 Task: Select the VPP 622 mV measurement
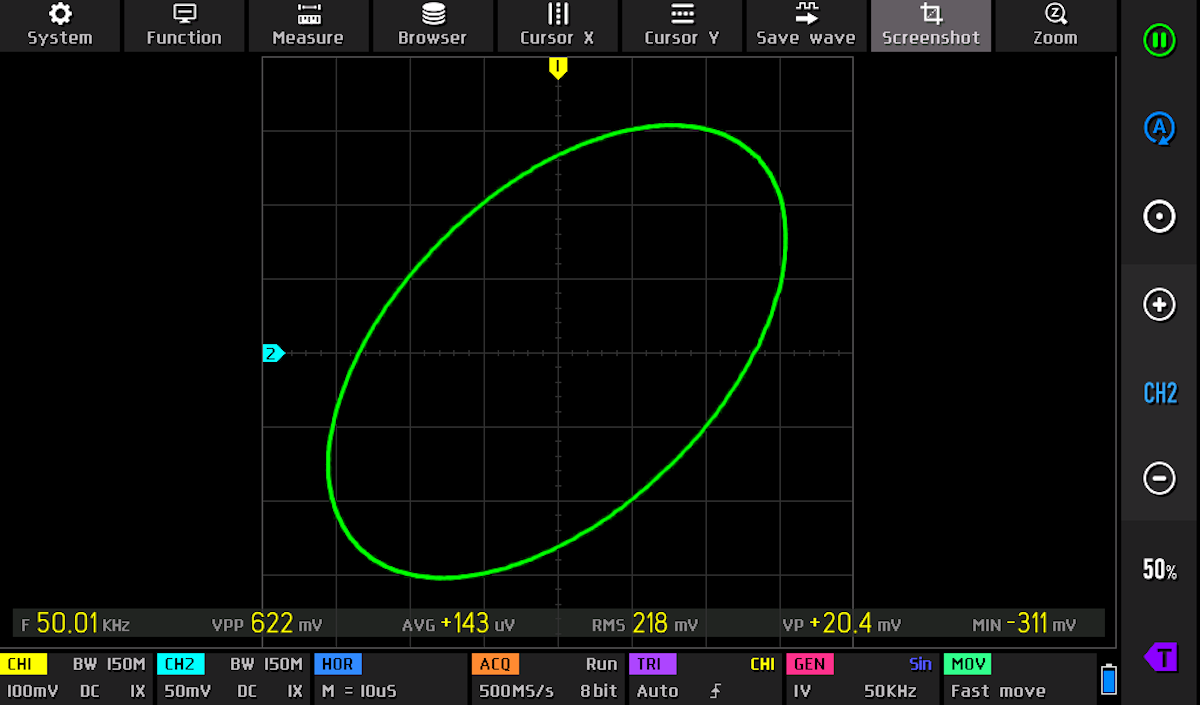click(267, 624)
